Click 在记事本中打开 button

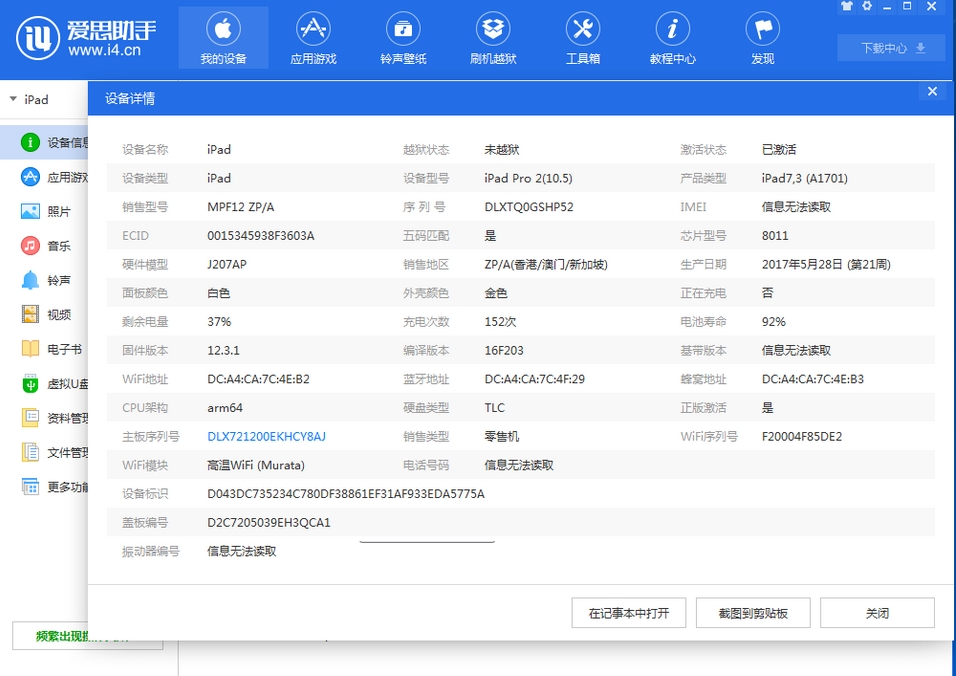click(629, 613)
